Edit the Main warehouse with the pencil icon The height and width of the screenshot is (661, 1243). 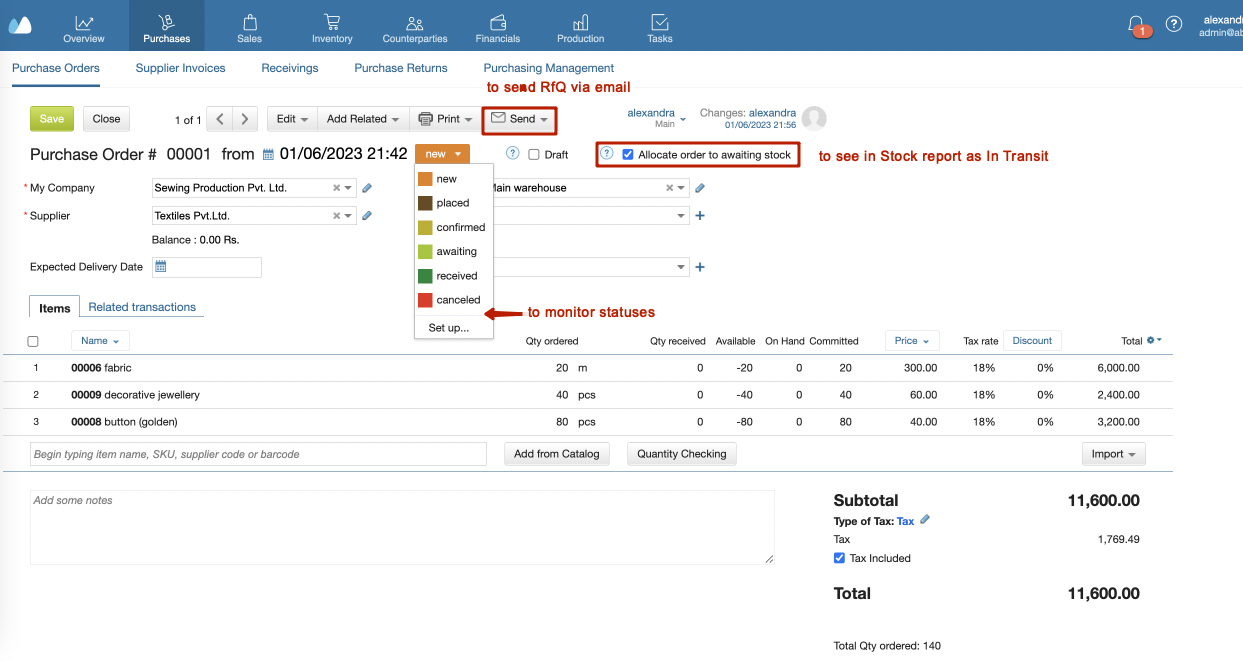tap(700, 188)
